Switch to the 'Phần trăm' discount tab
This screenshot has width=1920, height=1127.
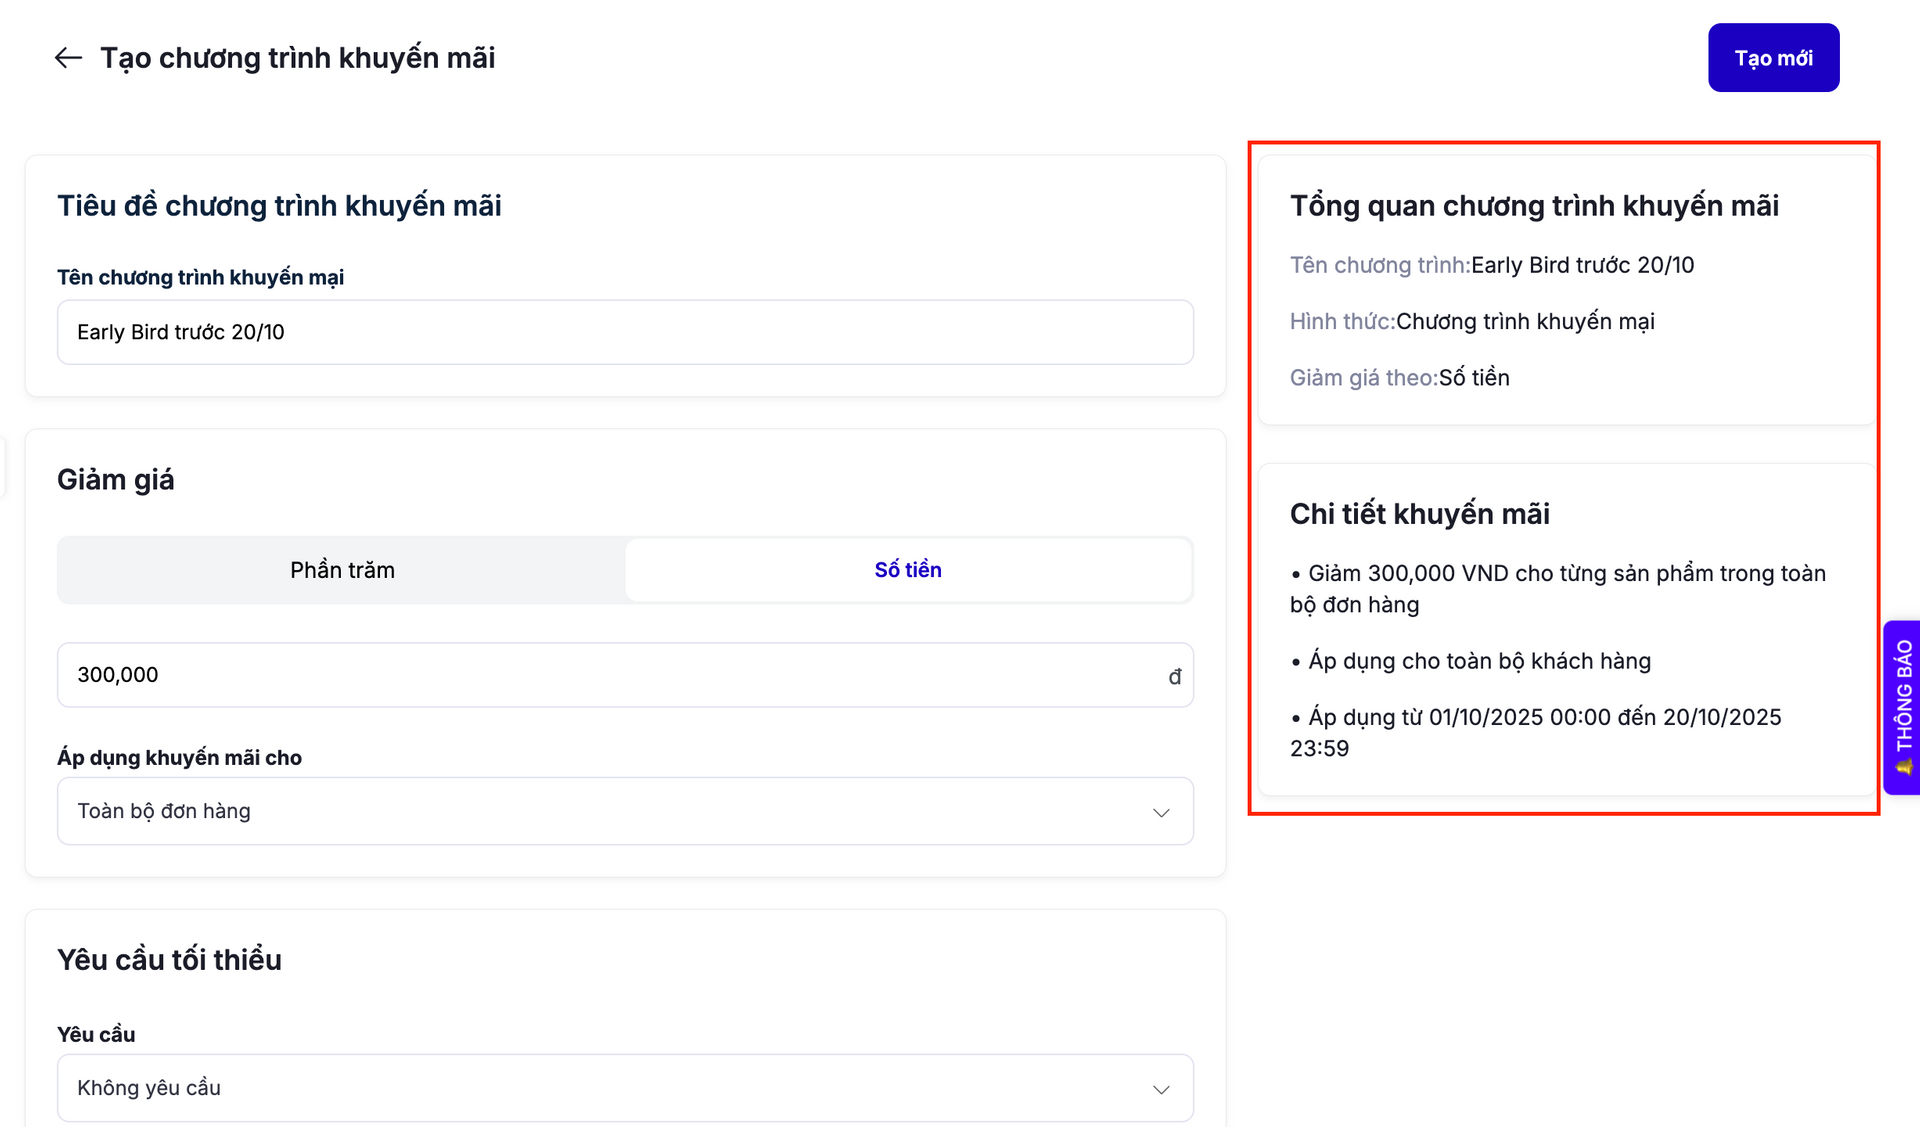coord(342,570)
